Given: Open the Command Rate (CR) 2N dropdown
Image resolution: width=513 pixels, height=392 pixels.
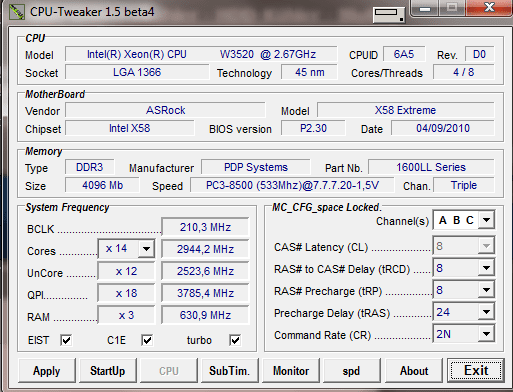Looking at the screenshot, I should (x=486, y=334).
